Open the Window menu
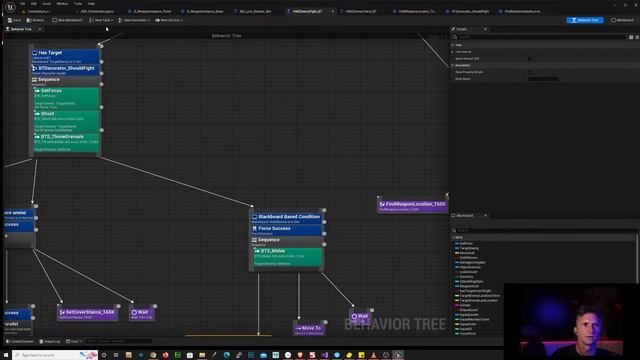This screenshot has height=360, width=640. (x=62, y=4)
